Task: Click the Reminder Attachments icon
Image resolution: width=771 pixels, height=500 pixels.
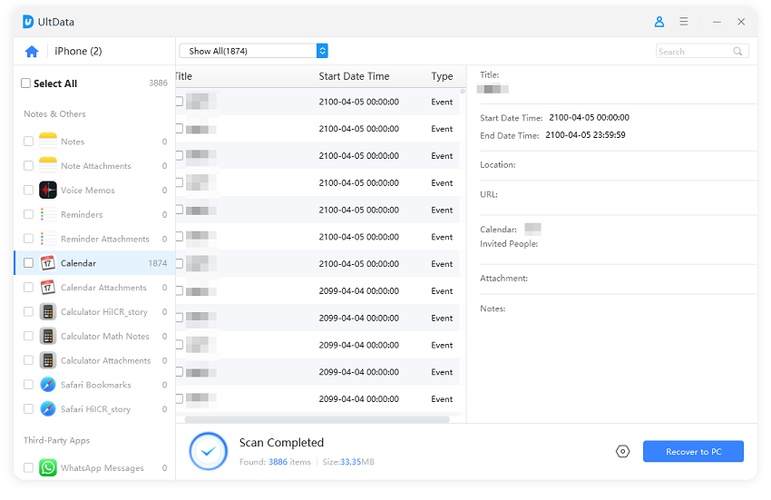Action: coord(48,238)
